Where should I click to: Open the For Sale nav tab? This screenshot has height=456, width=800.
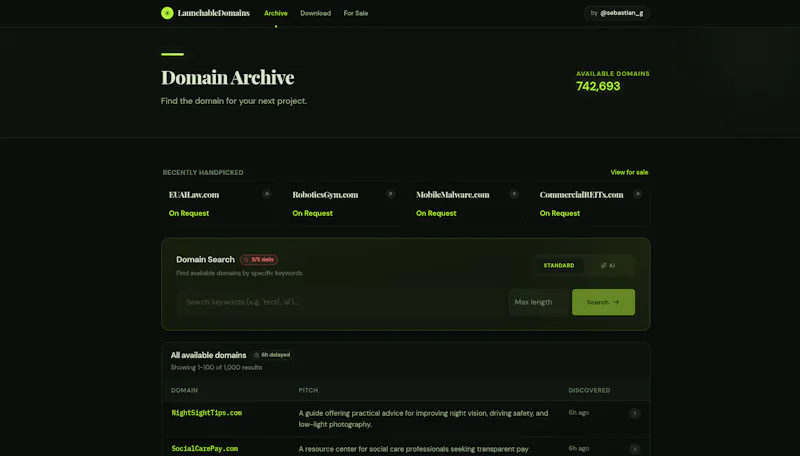tap(356, 13)
